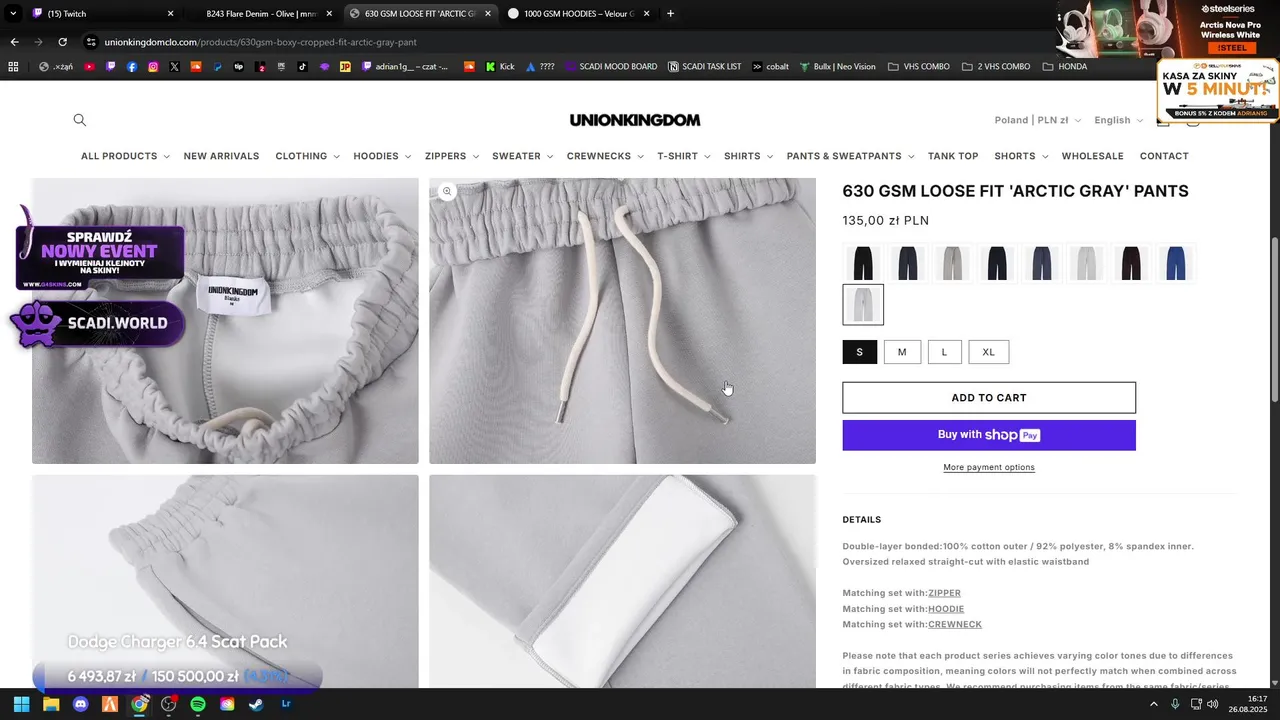Open the matching ZIPPER link
1280x720 pixels.
(944, 593)
